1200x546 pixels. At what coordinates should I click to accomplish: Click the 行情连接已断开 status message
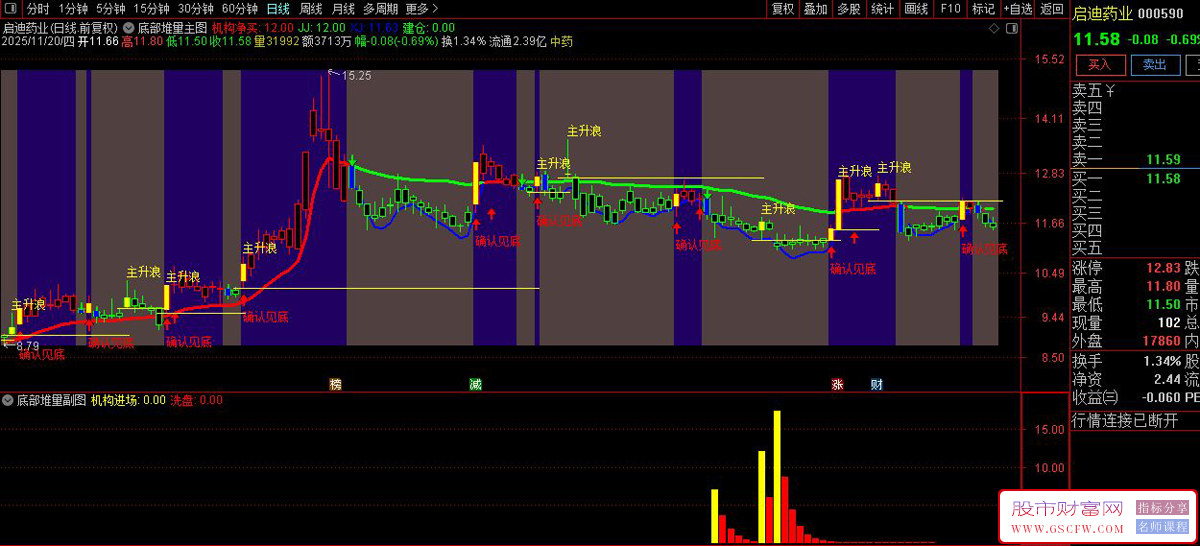coord(1125,420)
